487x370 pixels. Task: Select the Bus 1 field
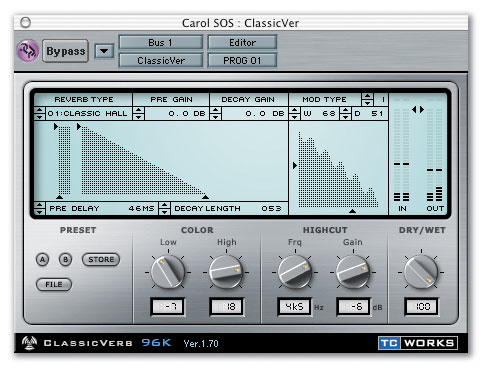[x=161, y=43]
